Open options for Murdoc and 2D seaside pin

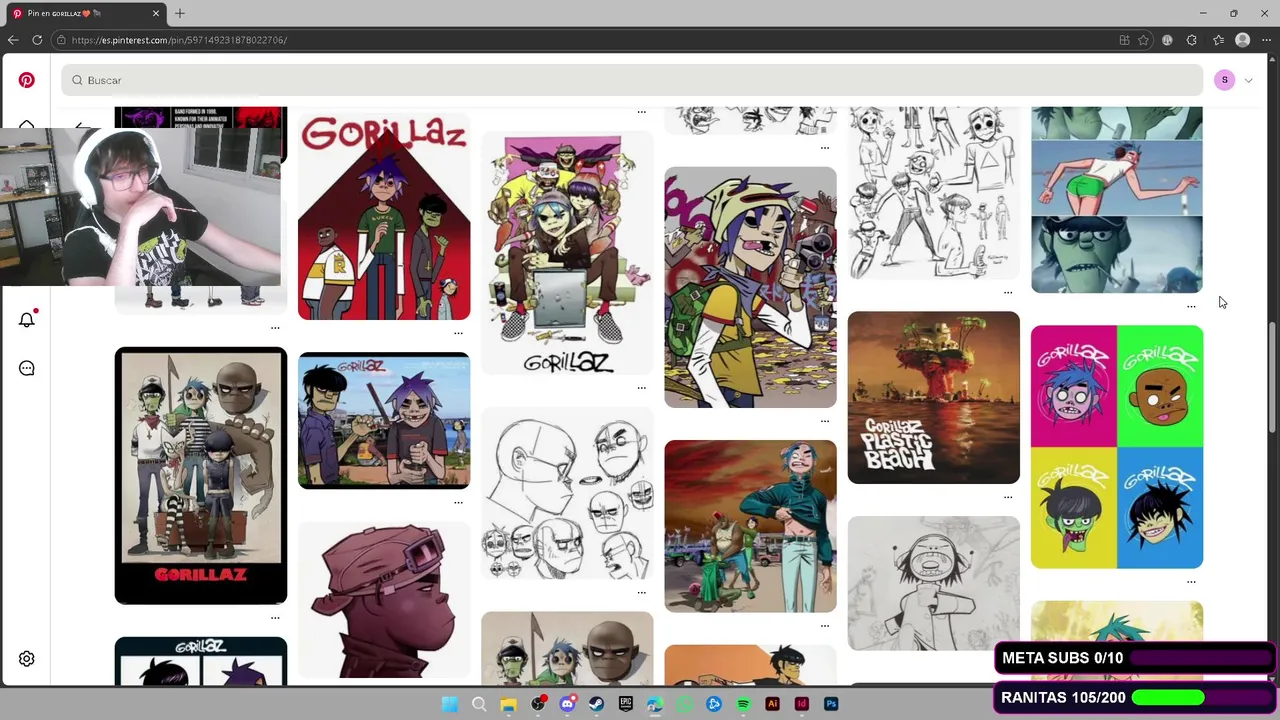click(x=458, y=502)
